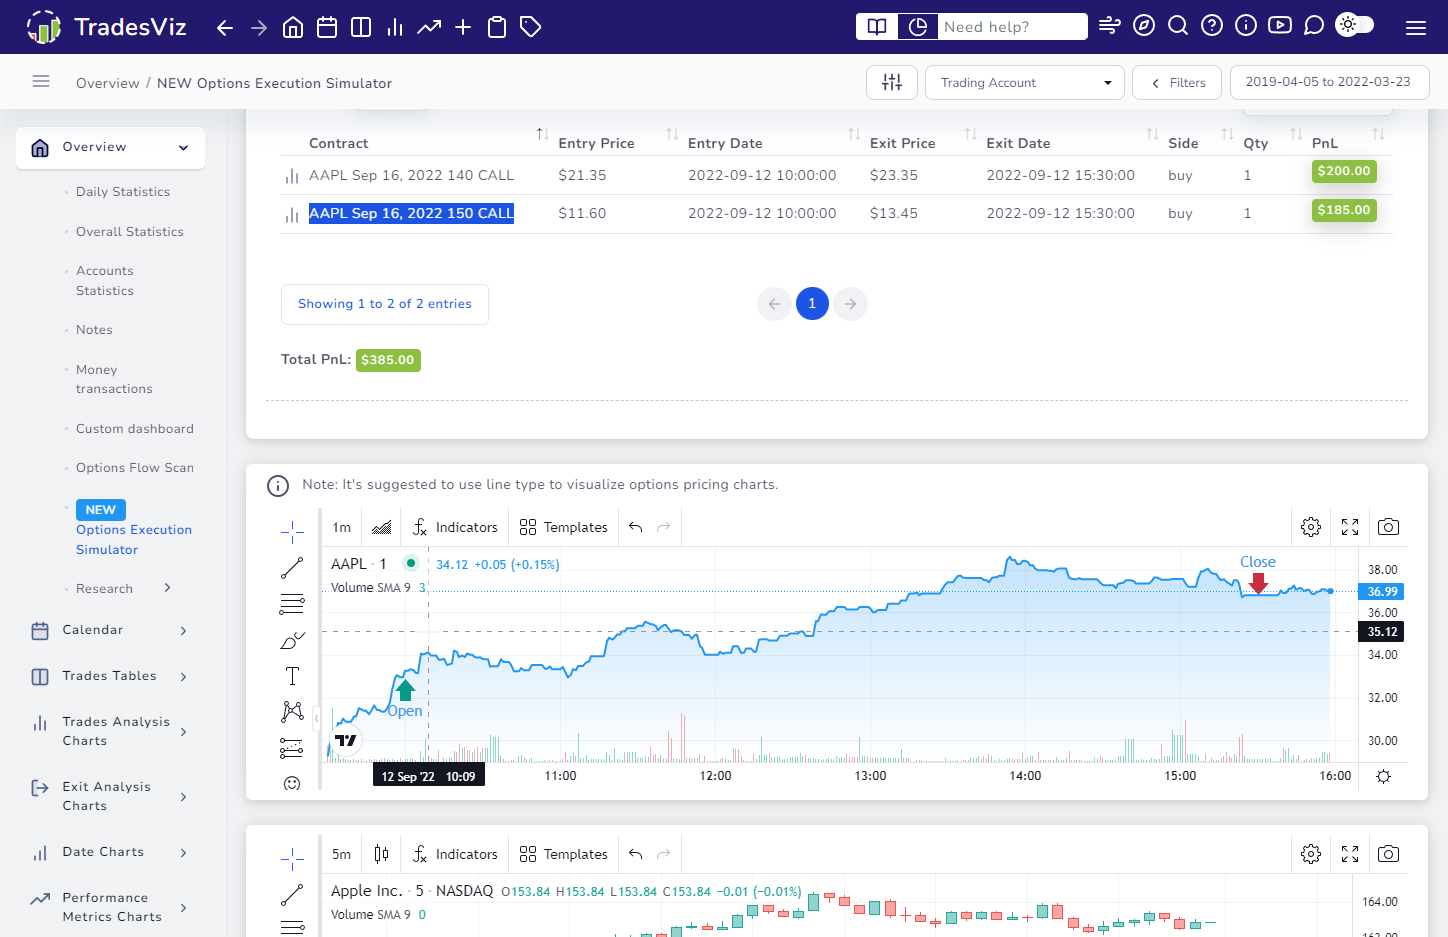Image resolution: width=1448 pixels, height=937 pixels.
Task: Open the clipboard icon in top bar
Action: coord(497,27)
